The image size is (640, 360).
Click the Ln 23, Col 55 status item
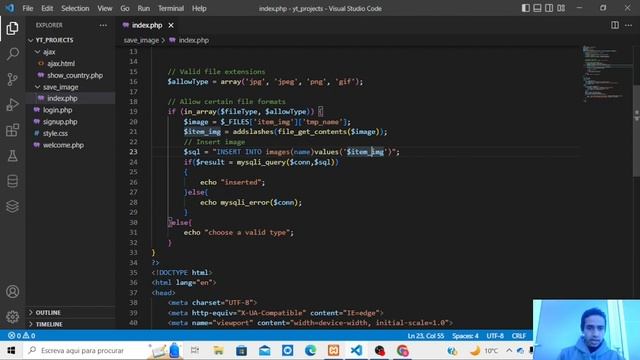click(x=426, y=336)
